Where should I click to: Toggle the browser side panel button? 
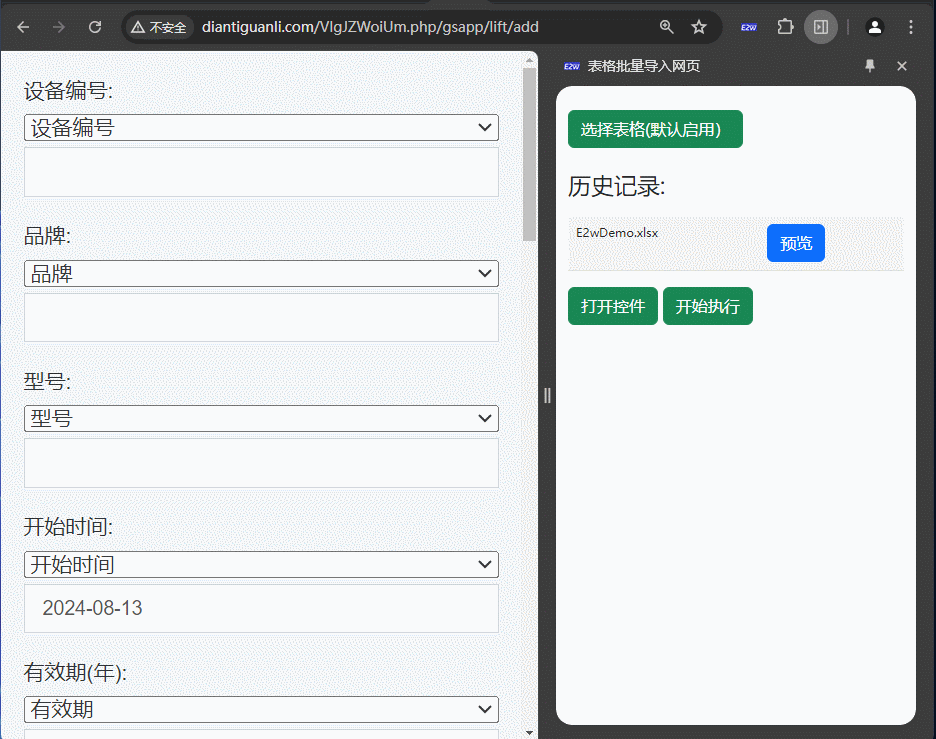821,27
